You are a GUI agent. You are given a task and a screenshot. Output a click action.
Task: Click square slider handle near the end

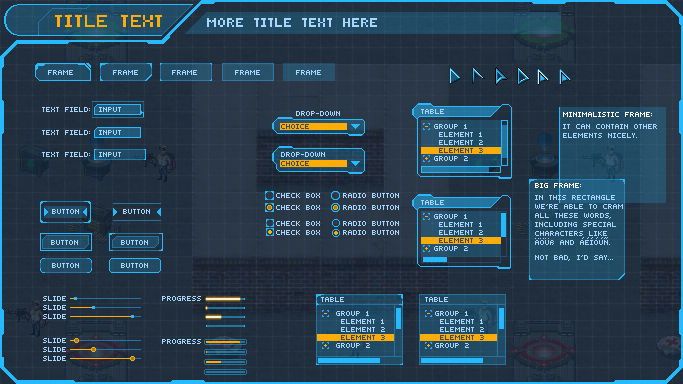[132, 317]
